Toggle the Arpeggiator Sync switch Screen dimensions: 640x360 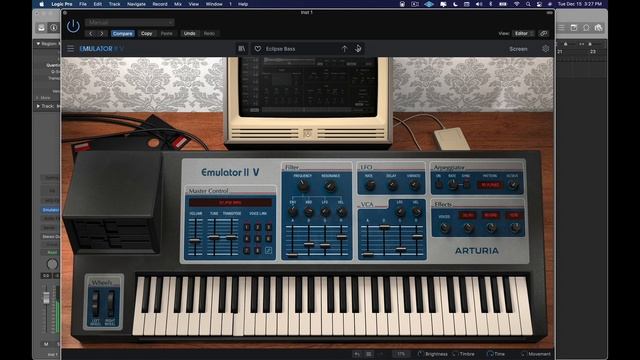[x=466, y=184]
